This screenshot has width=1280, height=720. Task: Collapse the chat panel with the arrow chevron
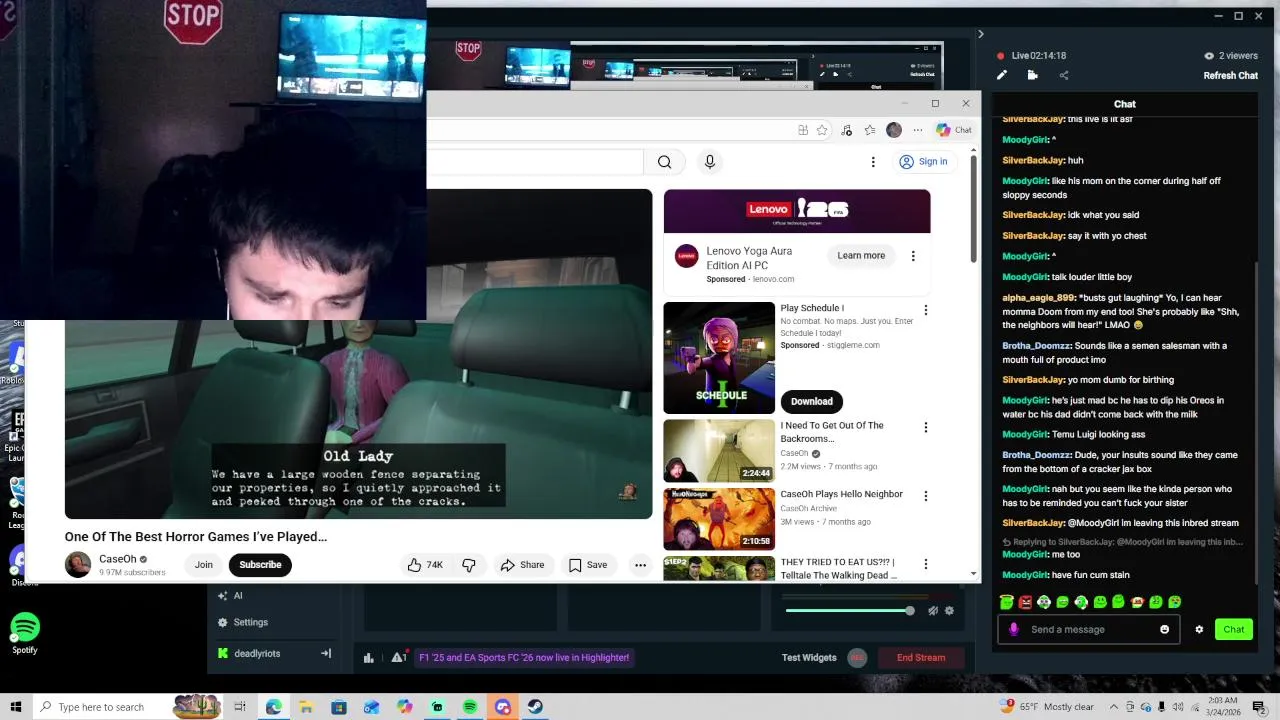click(980, 34)
